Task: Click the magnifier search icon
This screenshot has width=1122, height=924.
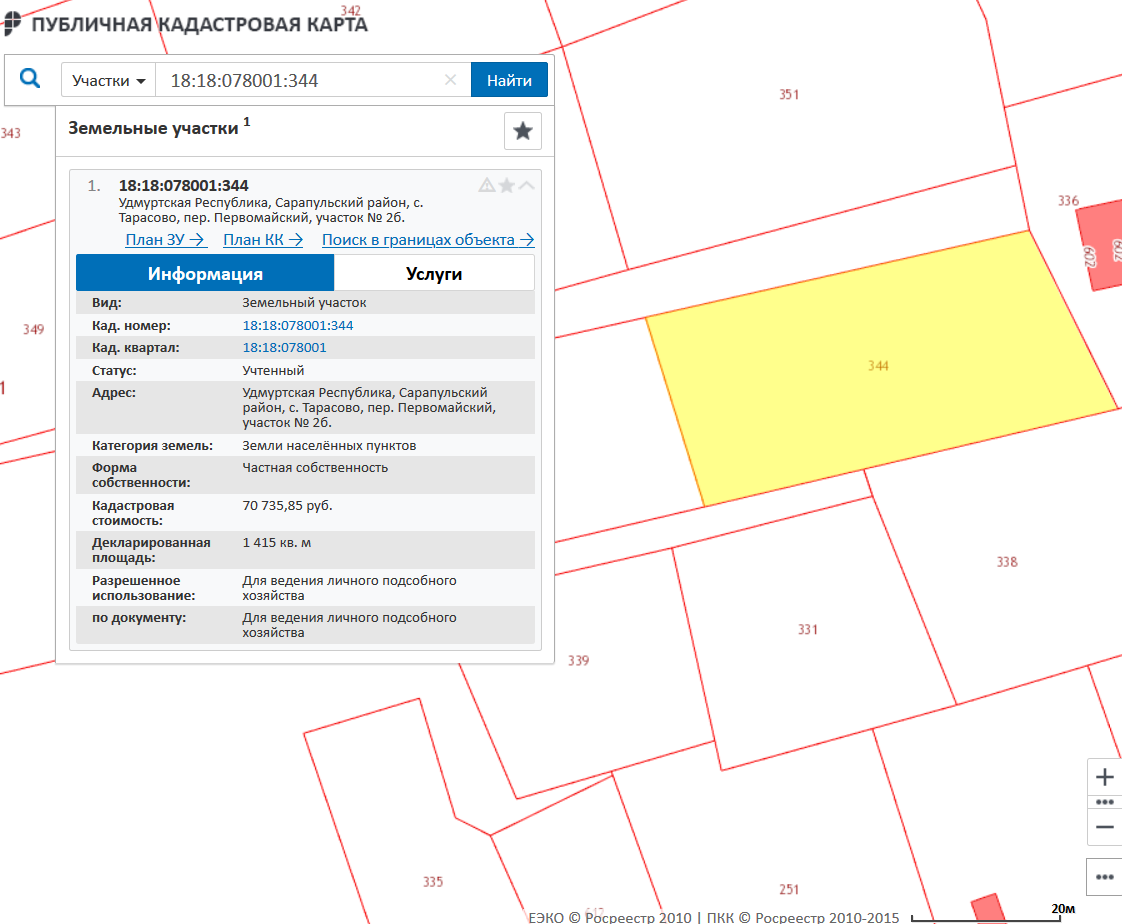Action: [x=30, y=78]
